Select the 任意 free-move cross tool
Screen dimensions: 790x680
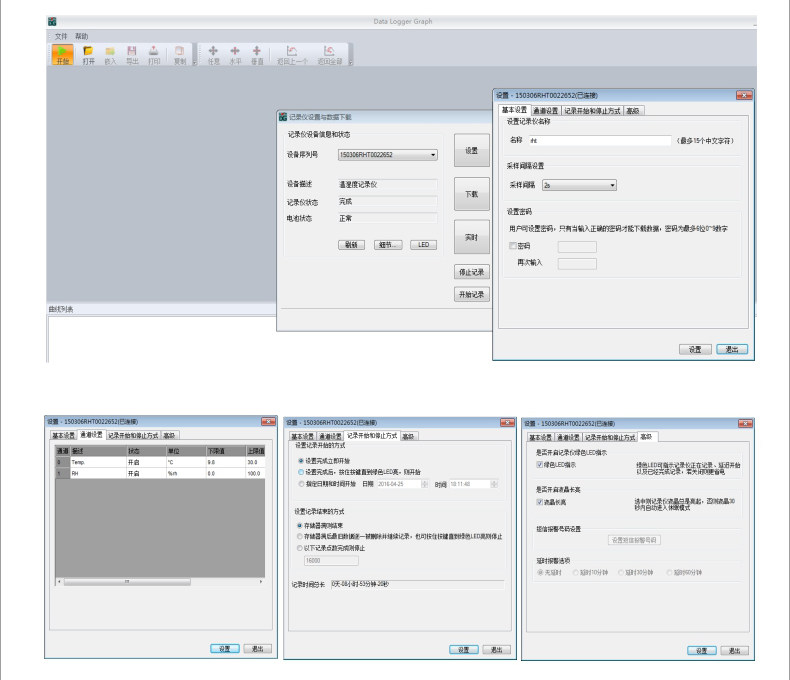(214, 54)
